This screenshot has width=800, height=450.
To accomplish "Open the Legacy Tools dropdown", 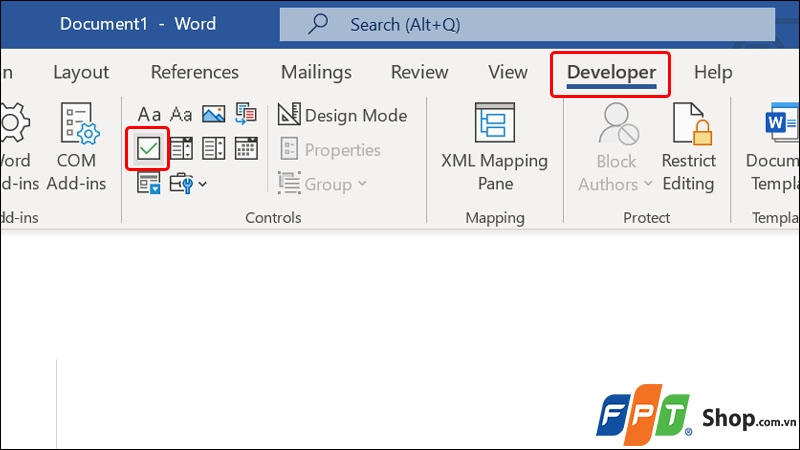I will [188, 183].
